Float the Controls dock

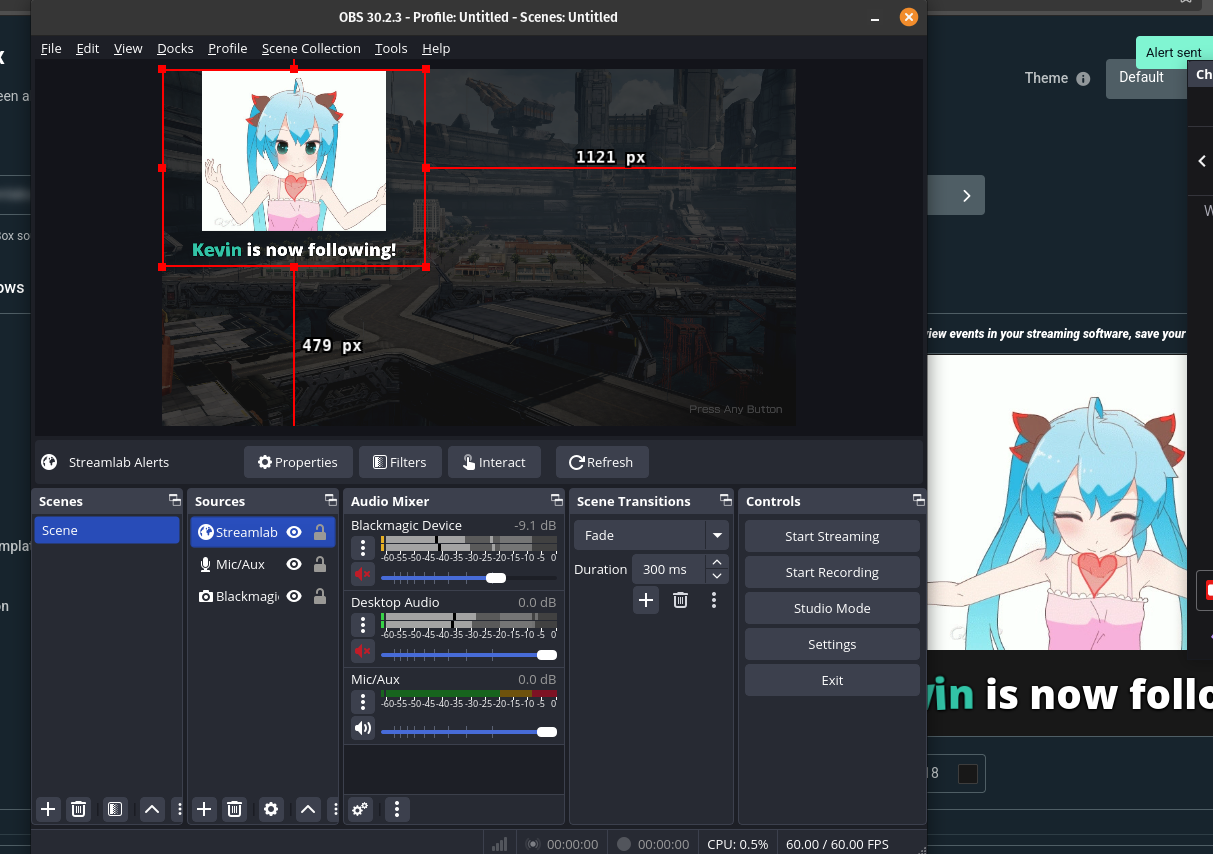click(918, 501)
